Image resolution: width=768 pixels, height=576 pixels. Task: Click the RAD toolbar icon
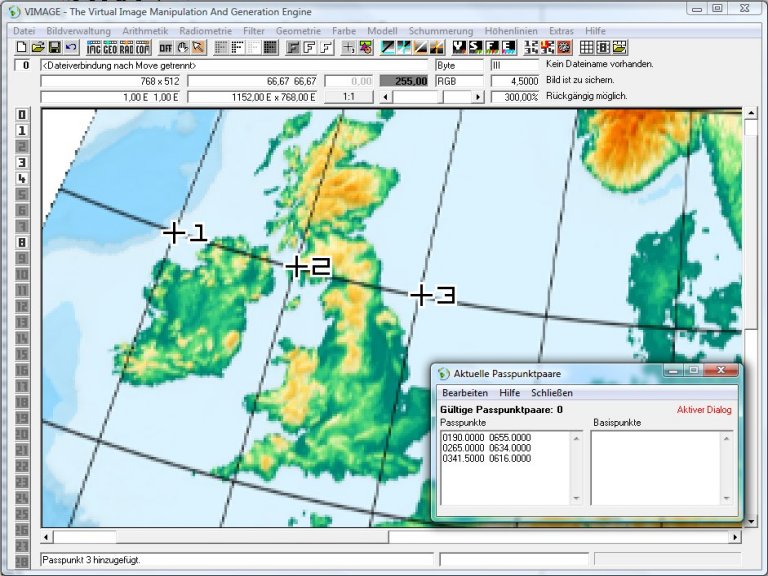tap(127, 47)
